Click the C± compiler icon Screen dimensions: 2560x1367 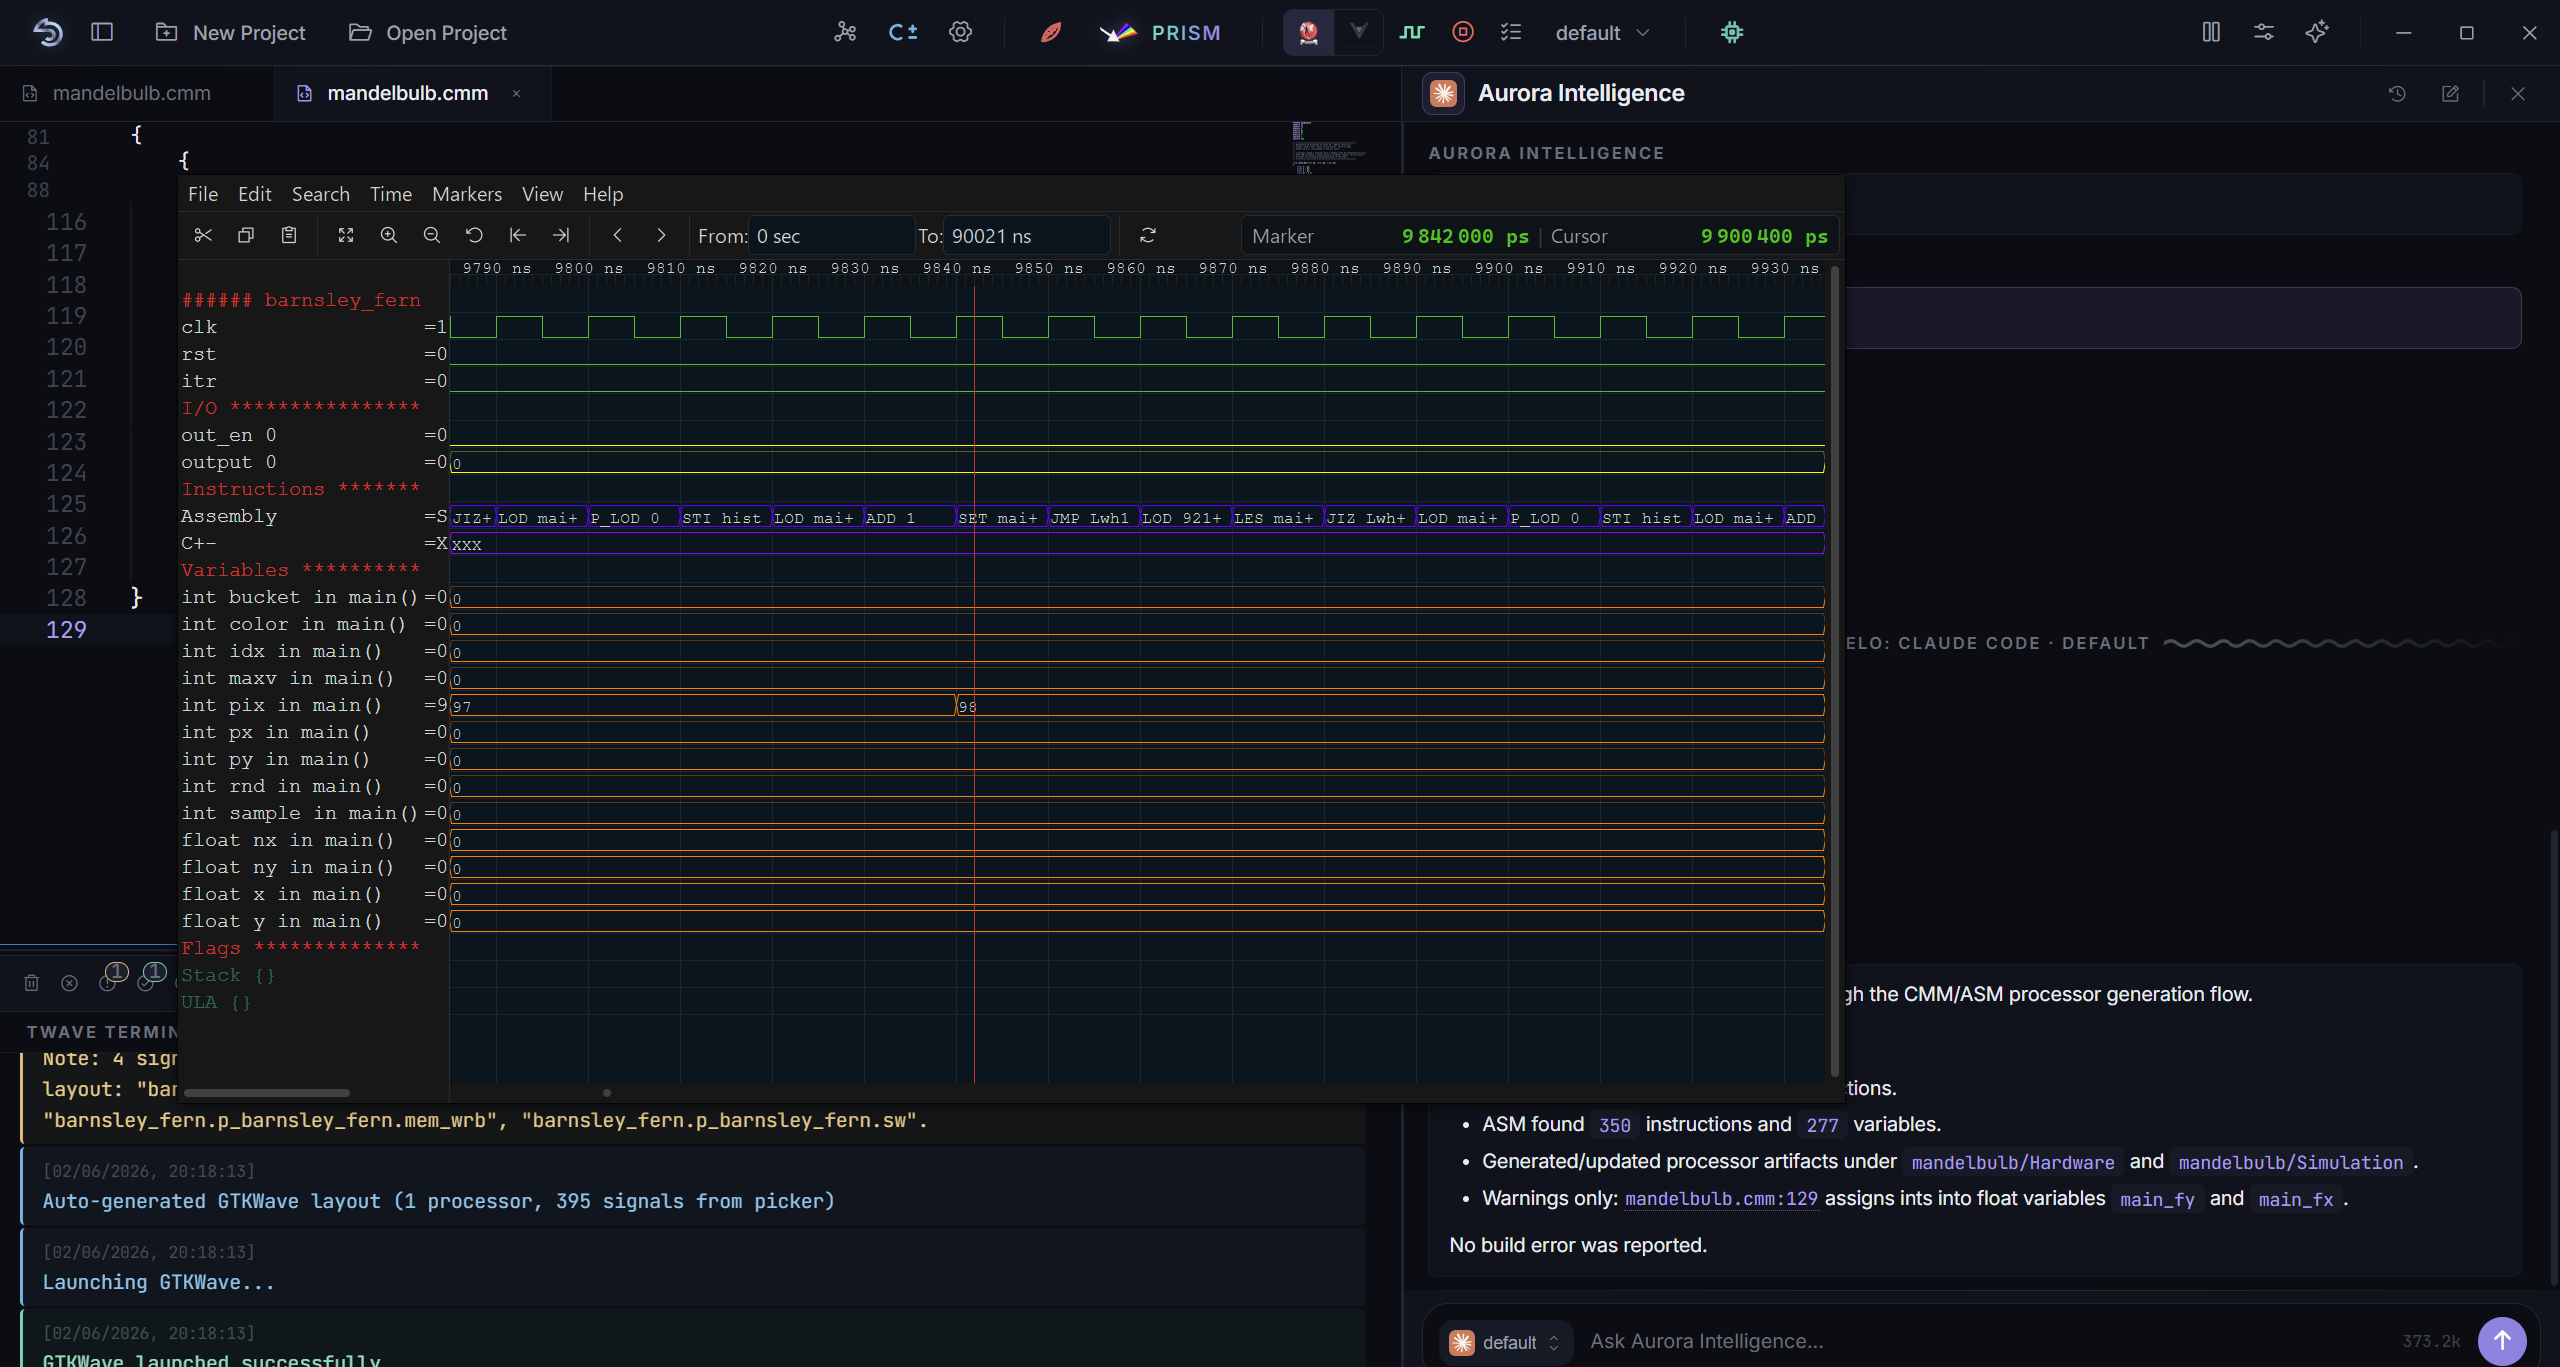coord(903,32)
